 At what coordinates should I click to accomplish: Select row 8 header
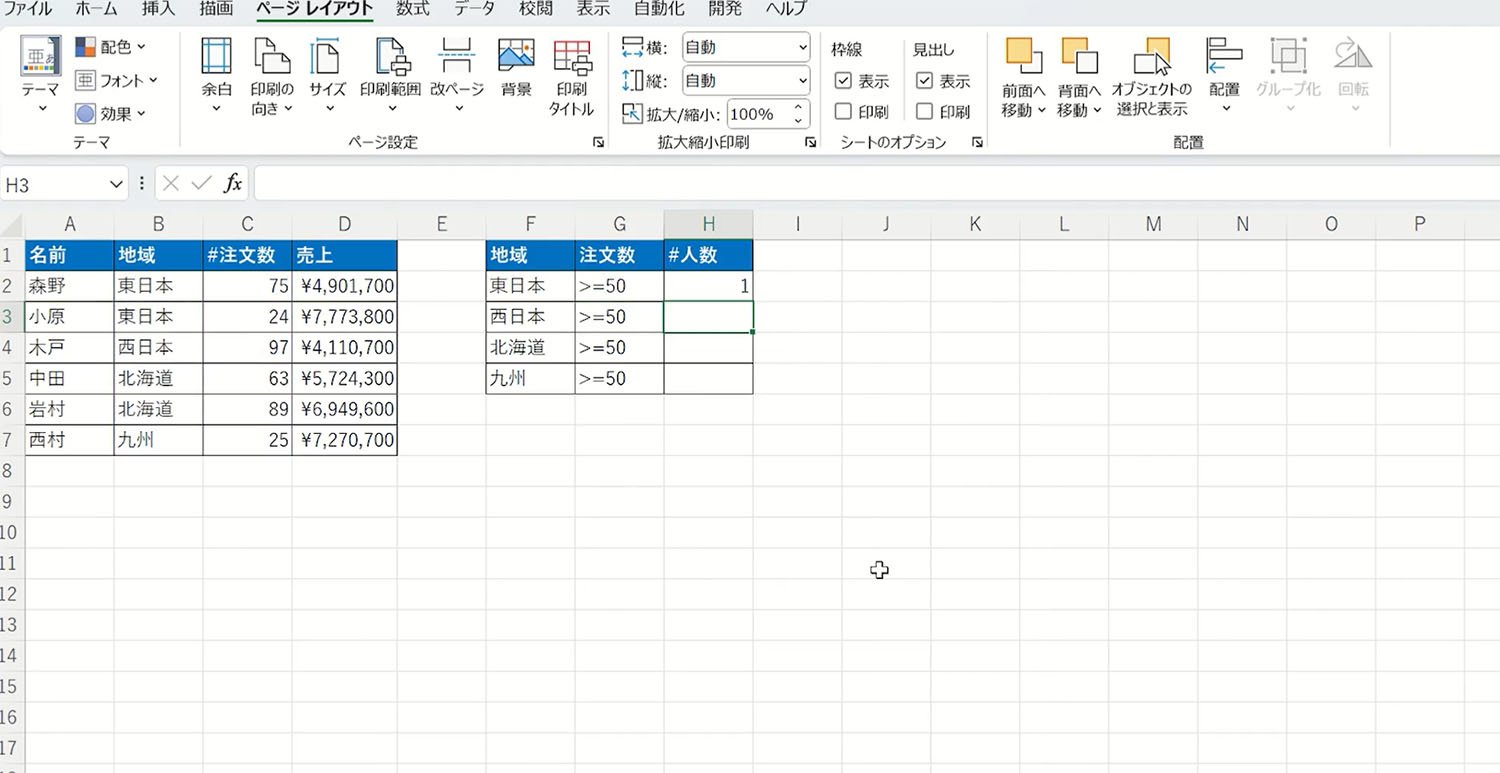[12, 470]
